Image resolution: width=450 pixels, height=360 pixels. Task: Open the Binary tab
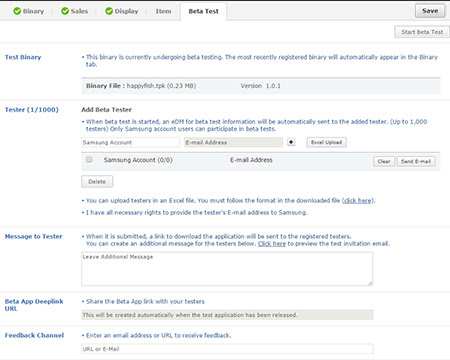[x=29, y=11]
